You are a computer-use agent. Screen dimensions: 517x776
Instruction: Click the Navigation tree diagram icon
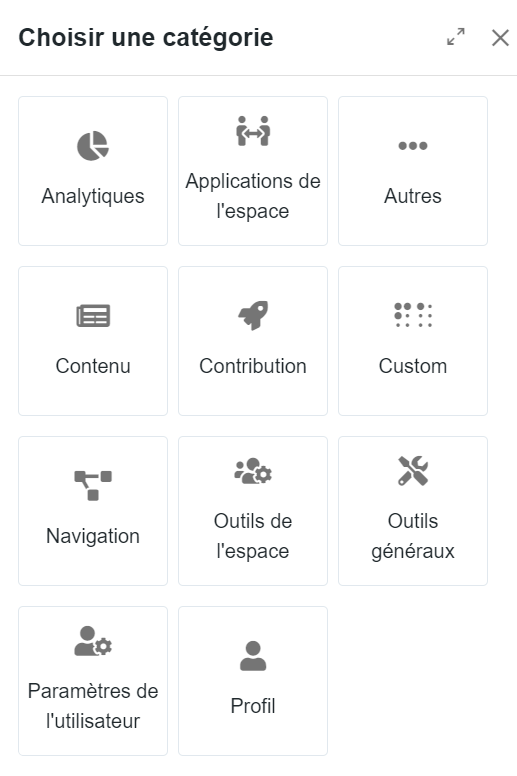(93, 485)
